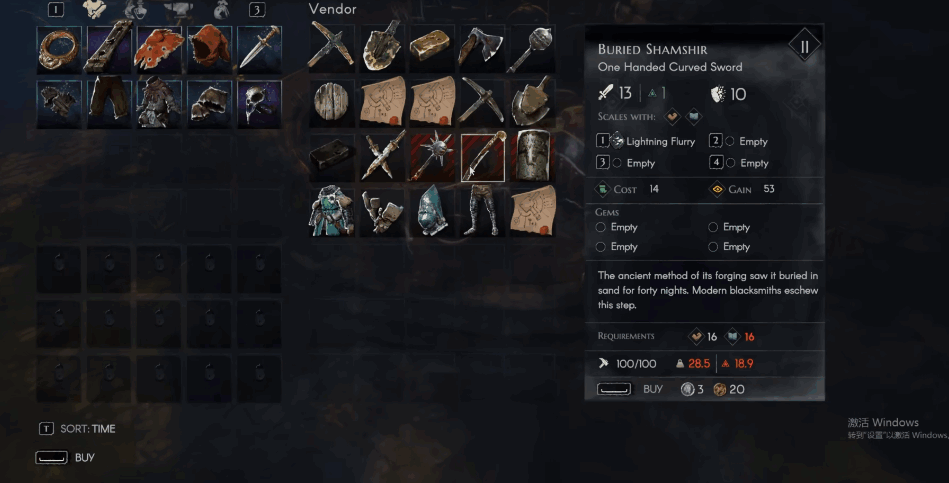Select the first empty gem socket

click(x=617, y=227)
